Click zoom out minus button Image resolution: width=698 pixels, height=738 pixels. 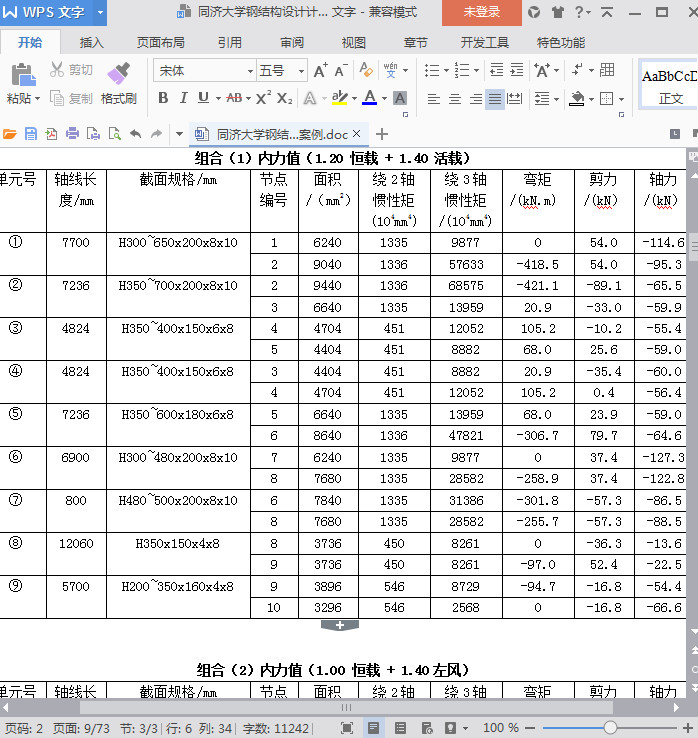pyautogui.click(x=530, y=728)
